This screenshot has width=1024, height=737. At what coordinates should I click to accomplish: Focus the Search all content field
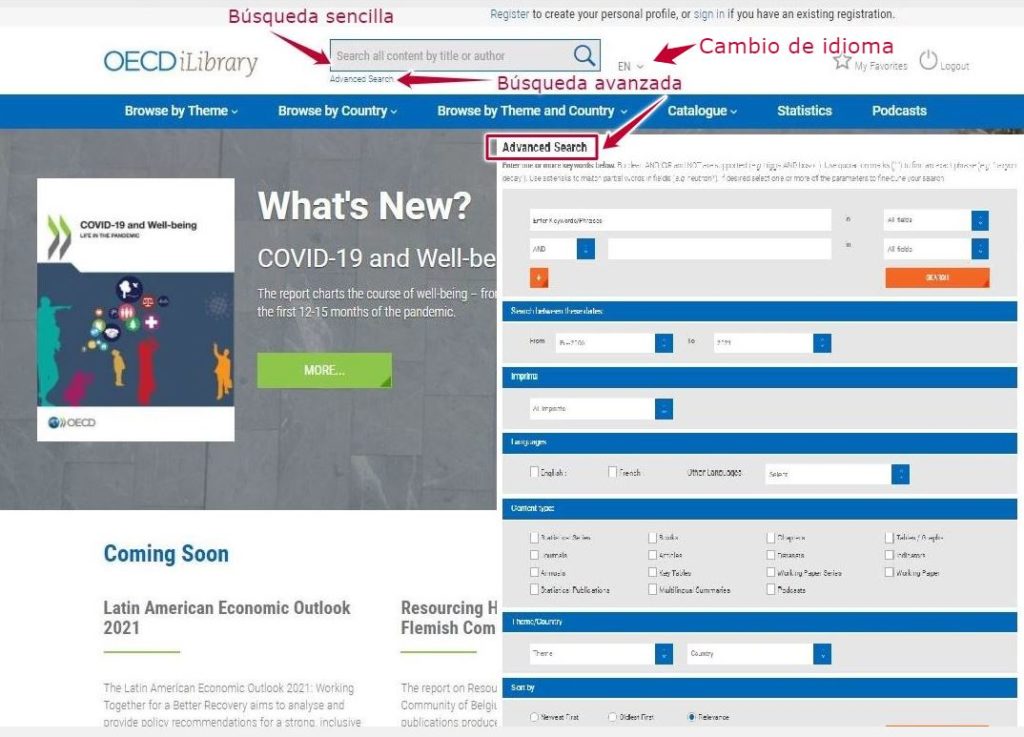click(x=451, y=55)
